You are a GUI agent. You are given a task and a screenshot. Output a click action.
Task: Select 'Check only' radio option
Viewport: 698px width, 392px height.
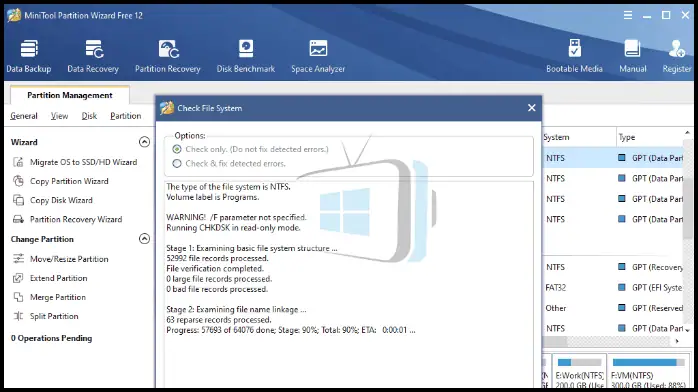(177, 149)
